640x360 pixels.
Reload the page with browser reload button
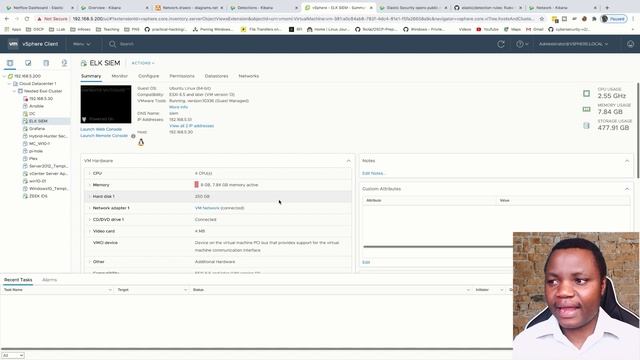click(27, 19)
